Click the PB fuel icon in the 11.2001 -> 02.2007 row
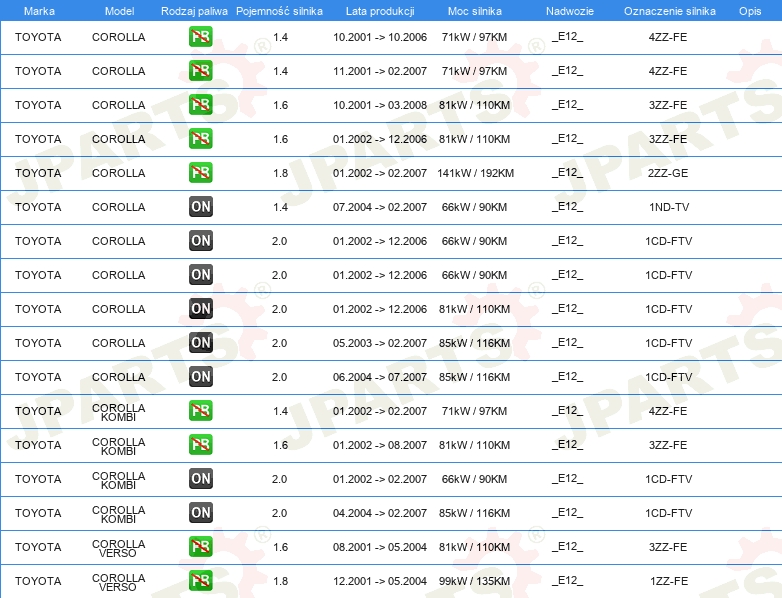782x598 pixels. 200,71
